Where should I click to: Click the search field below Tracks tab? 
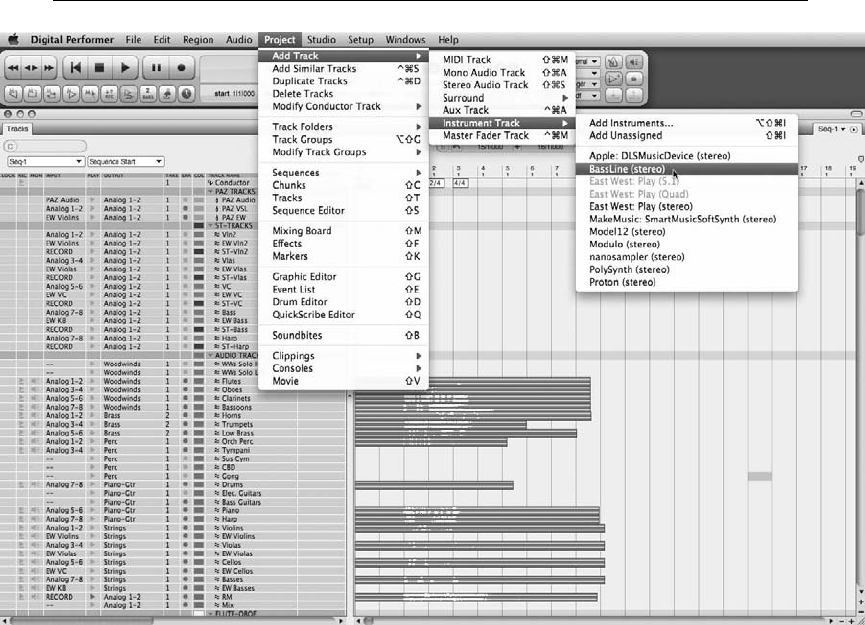(45, 146)
